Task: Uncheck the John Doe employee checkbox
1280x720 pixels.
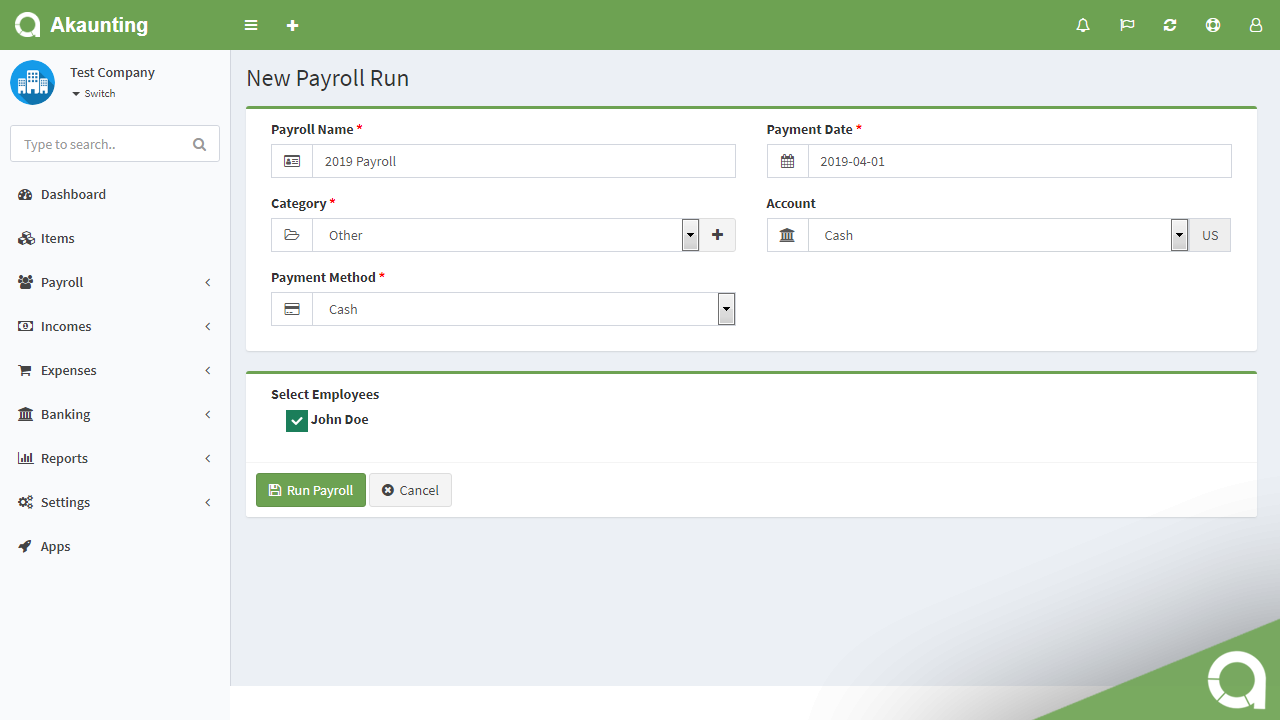Action: [296, 420]
